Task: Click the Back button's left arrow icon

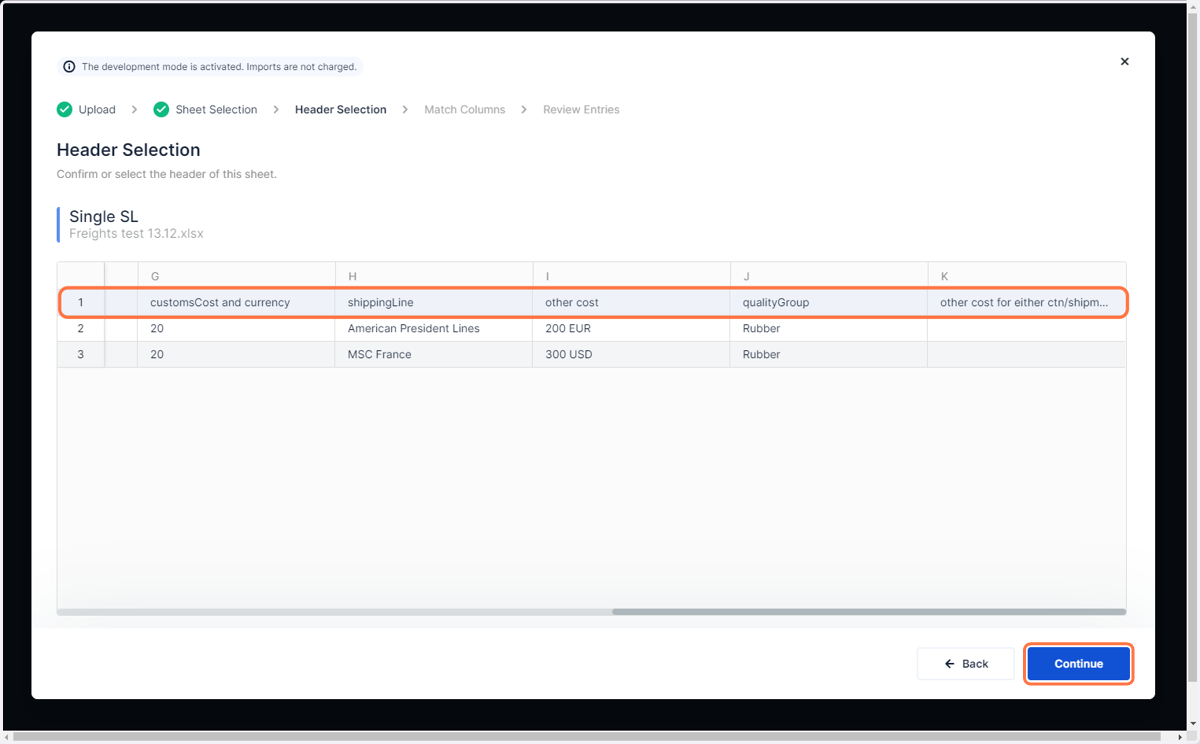Action: tap(949, 664)
